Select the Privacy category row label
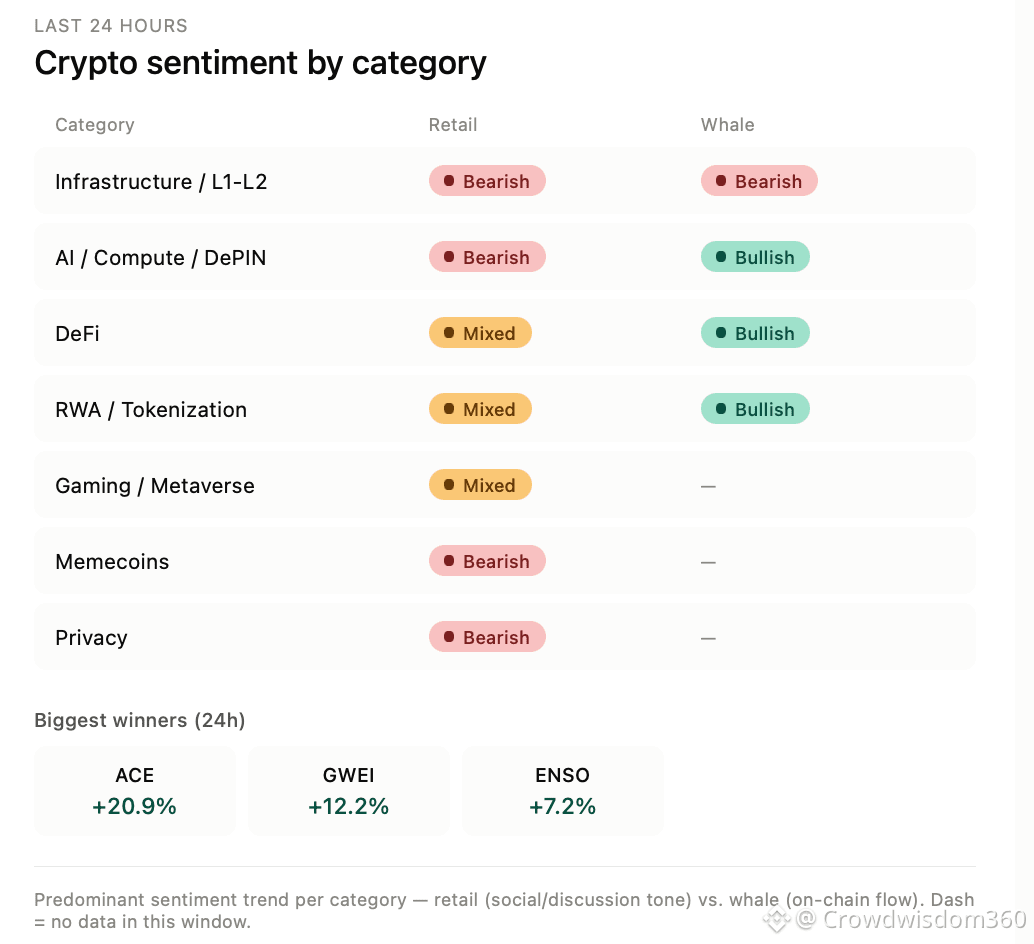 (92, 638)
